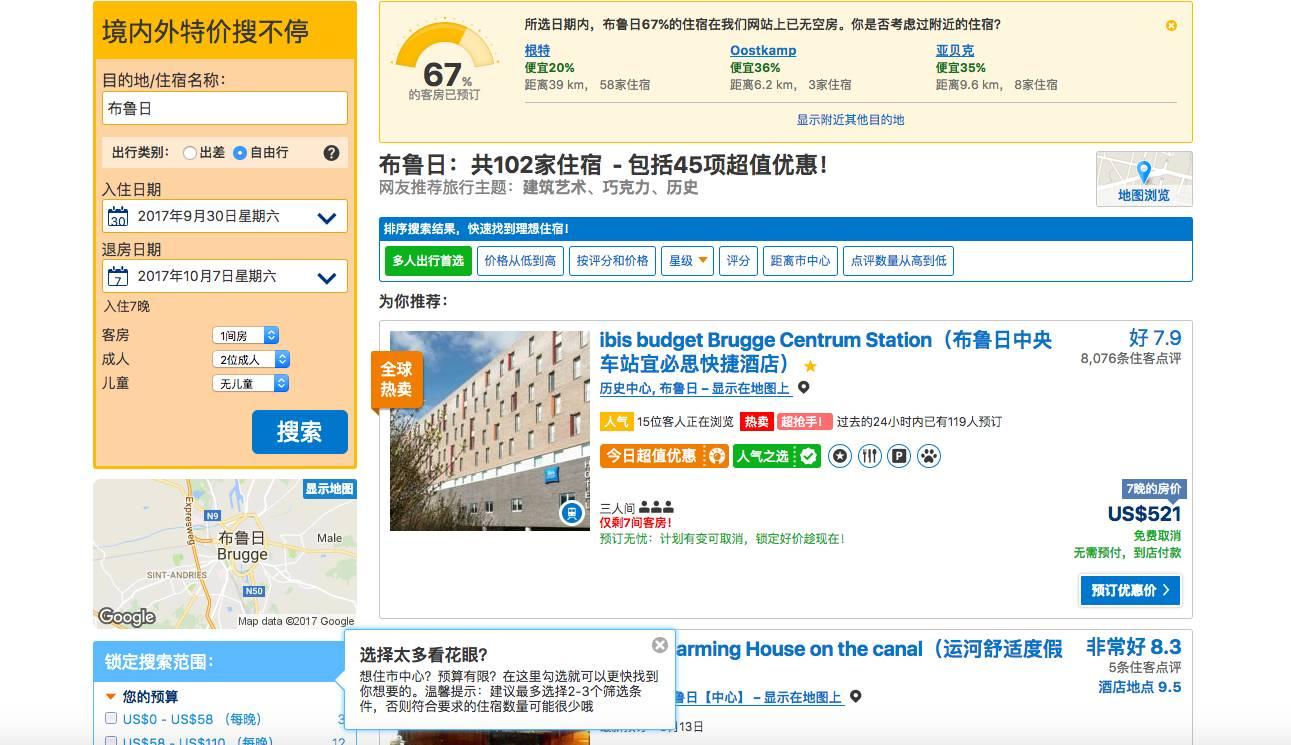Click the US$521 price

tap(1145, 514)
